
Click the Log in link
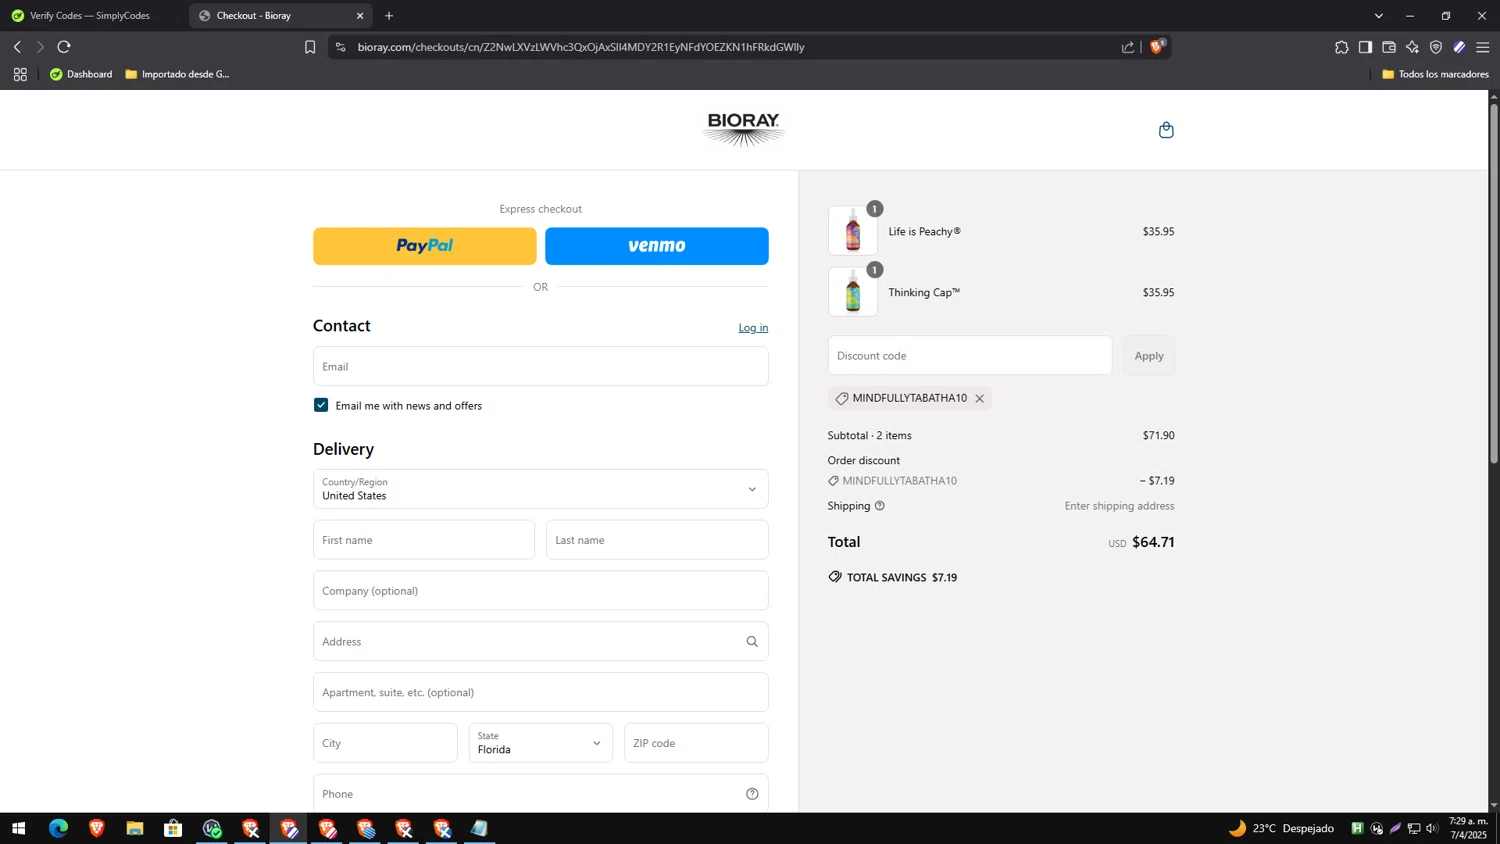point(753,328)
